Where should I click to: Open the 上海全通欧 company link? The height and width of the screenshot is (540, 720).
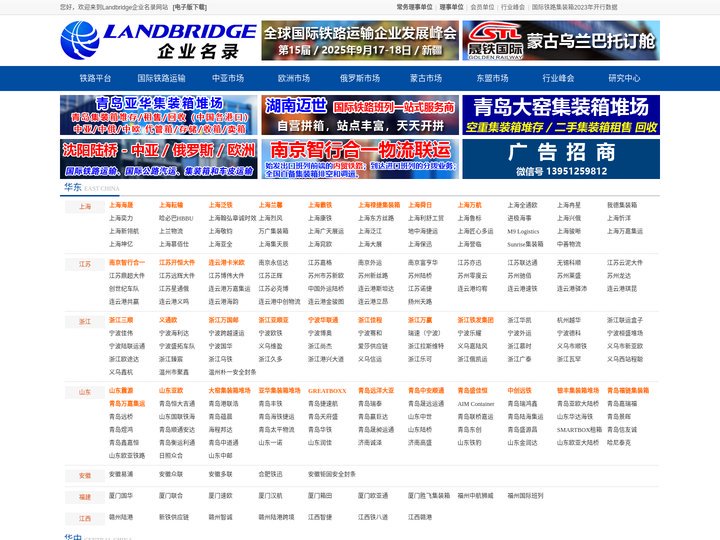[x=522, y=205]
